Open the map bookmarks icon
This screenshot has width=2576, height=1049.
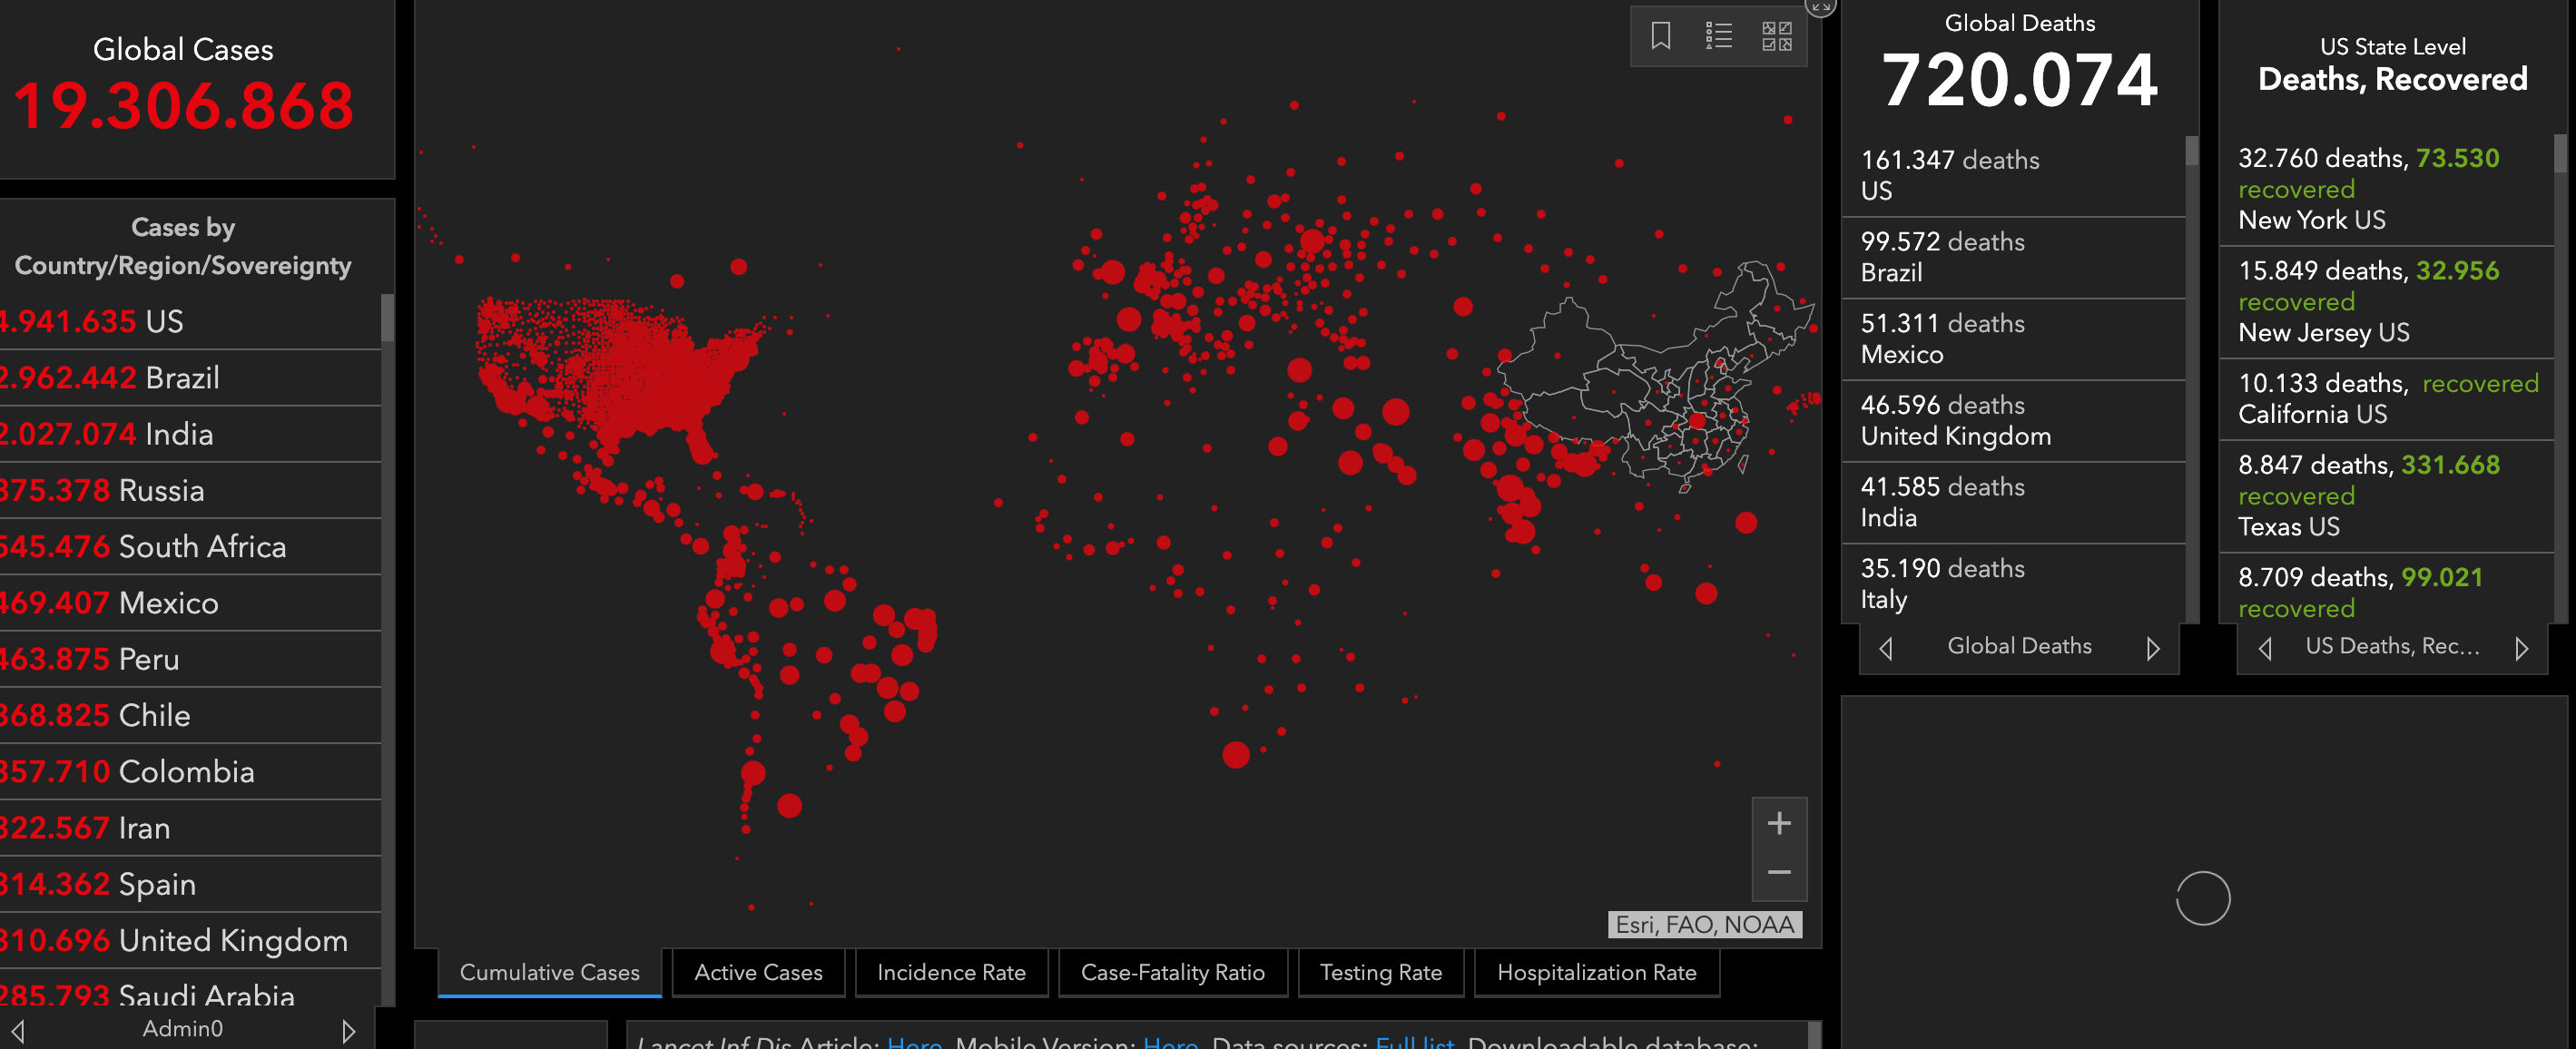click(x=1661, y=36)
